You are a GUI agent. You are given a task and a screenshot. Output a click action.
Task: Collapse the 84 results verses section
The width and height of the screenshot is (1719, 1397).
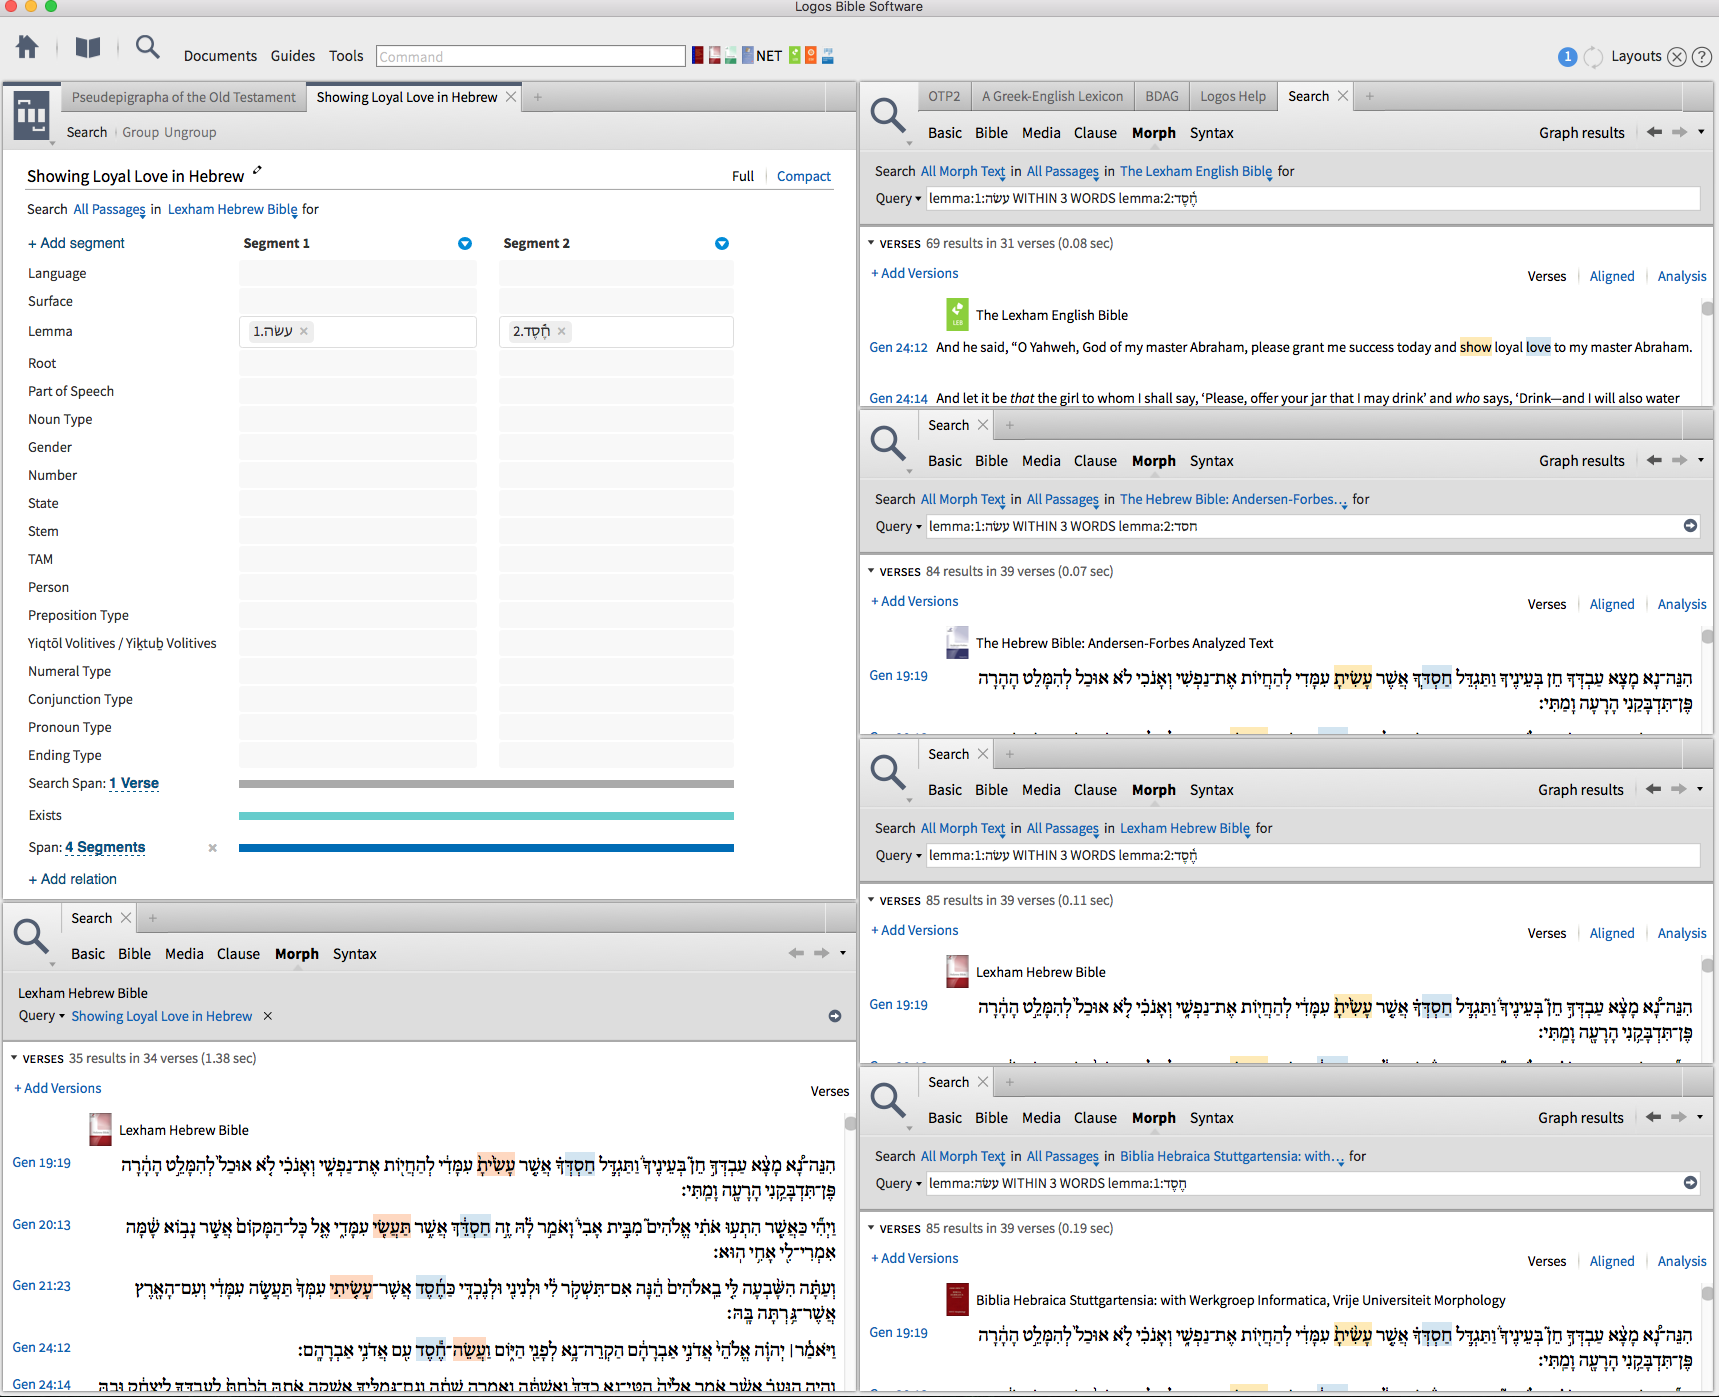click(x=871, y=571)
